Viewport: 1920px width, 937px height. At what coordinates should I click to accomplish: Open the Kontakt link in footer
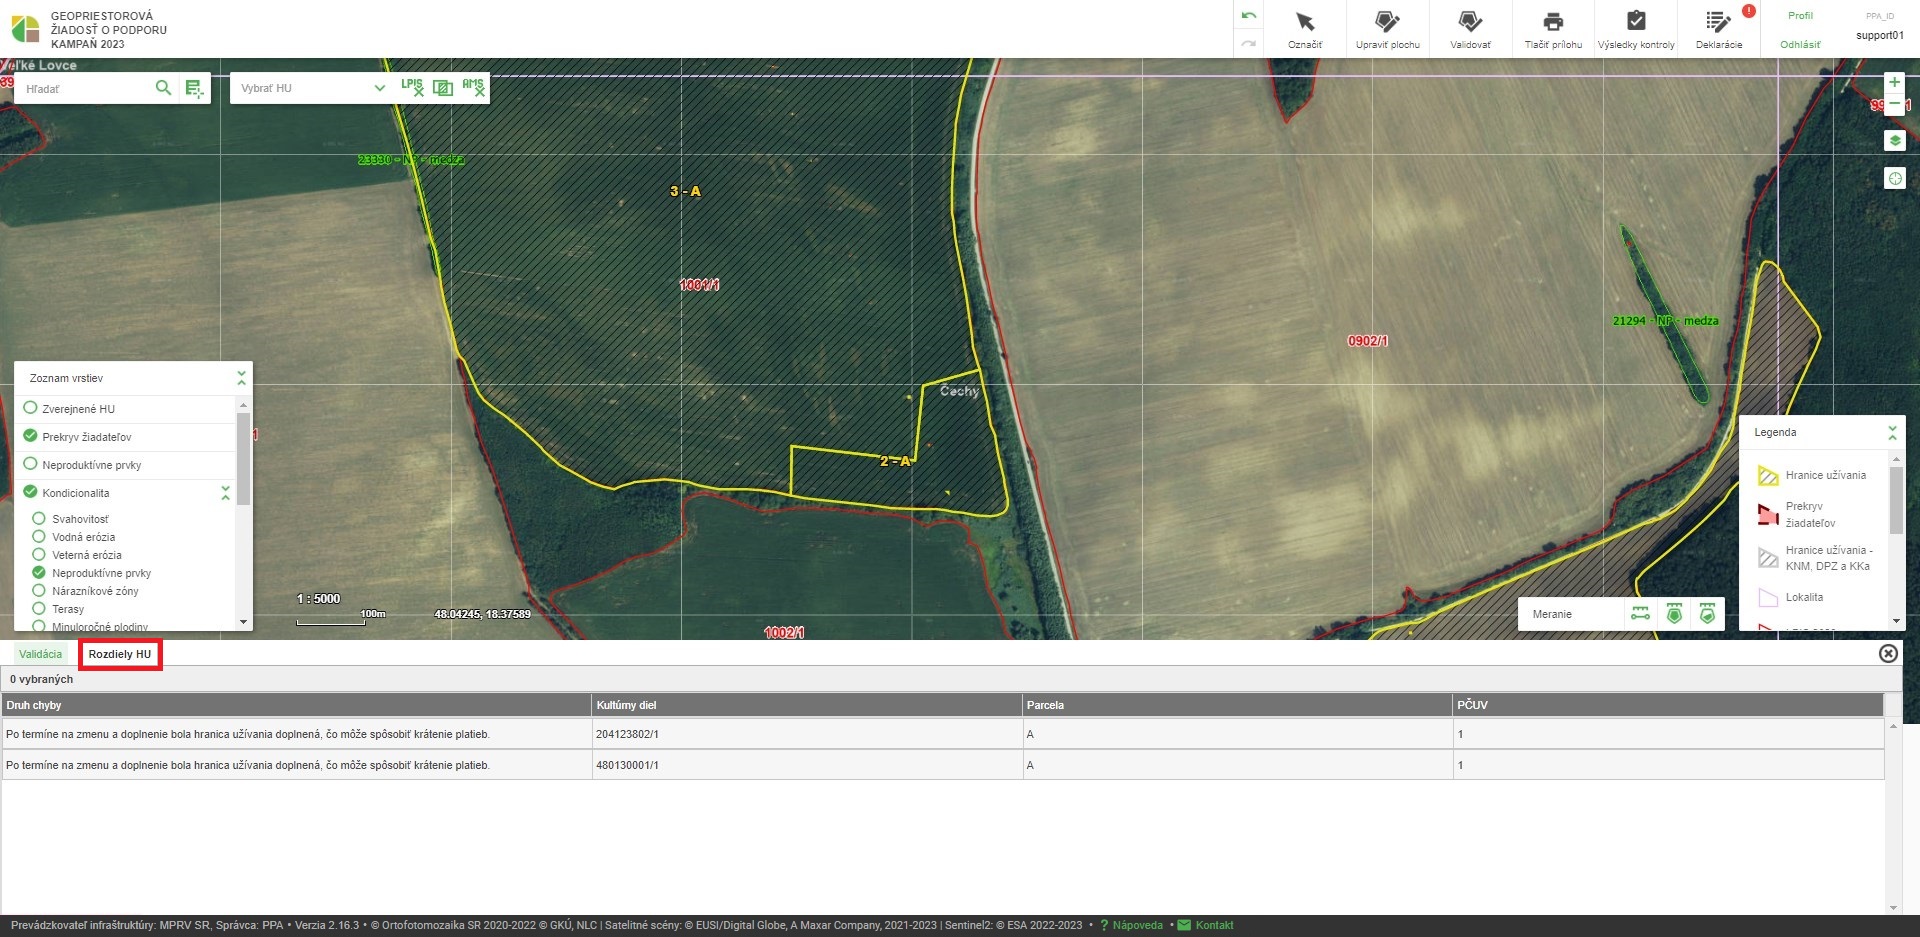click(x=1206, y=925)
